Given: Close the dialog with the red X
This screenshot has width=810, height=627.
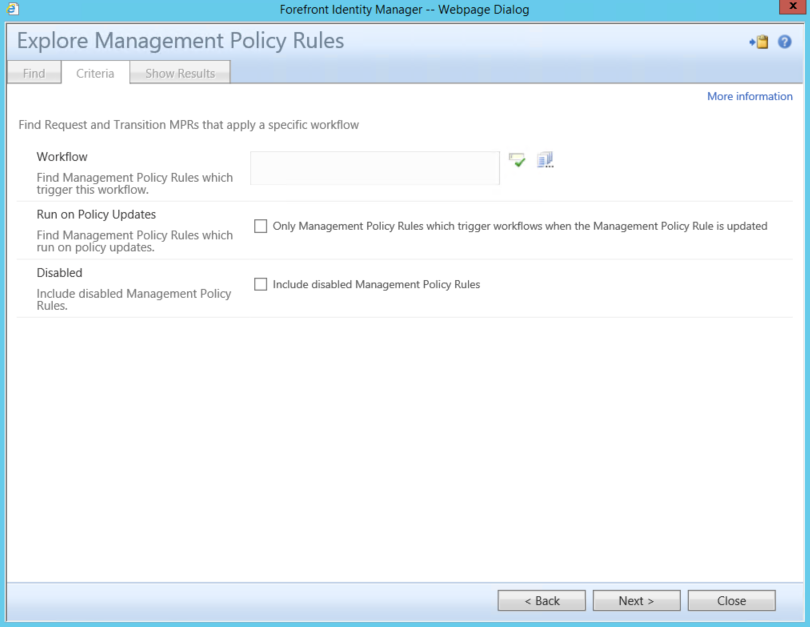Looking at the screenshot, I should (793, 7).
